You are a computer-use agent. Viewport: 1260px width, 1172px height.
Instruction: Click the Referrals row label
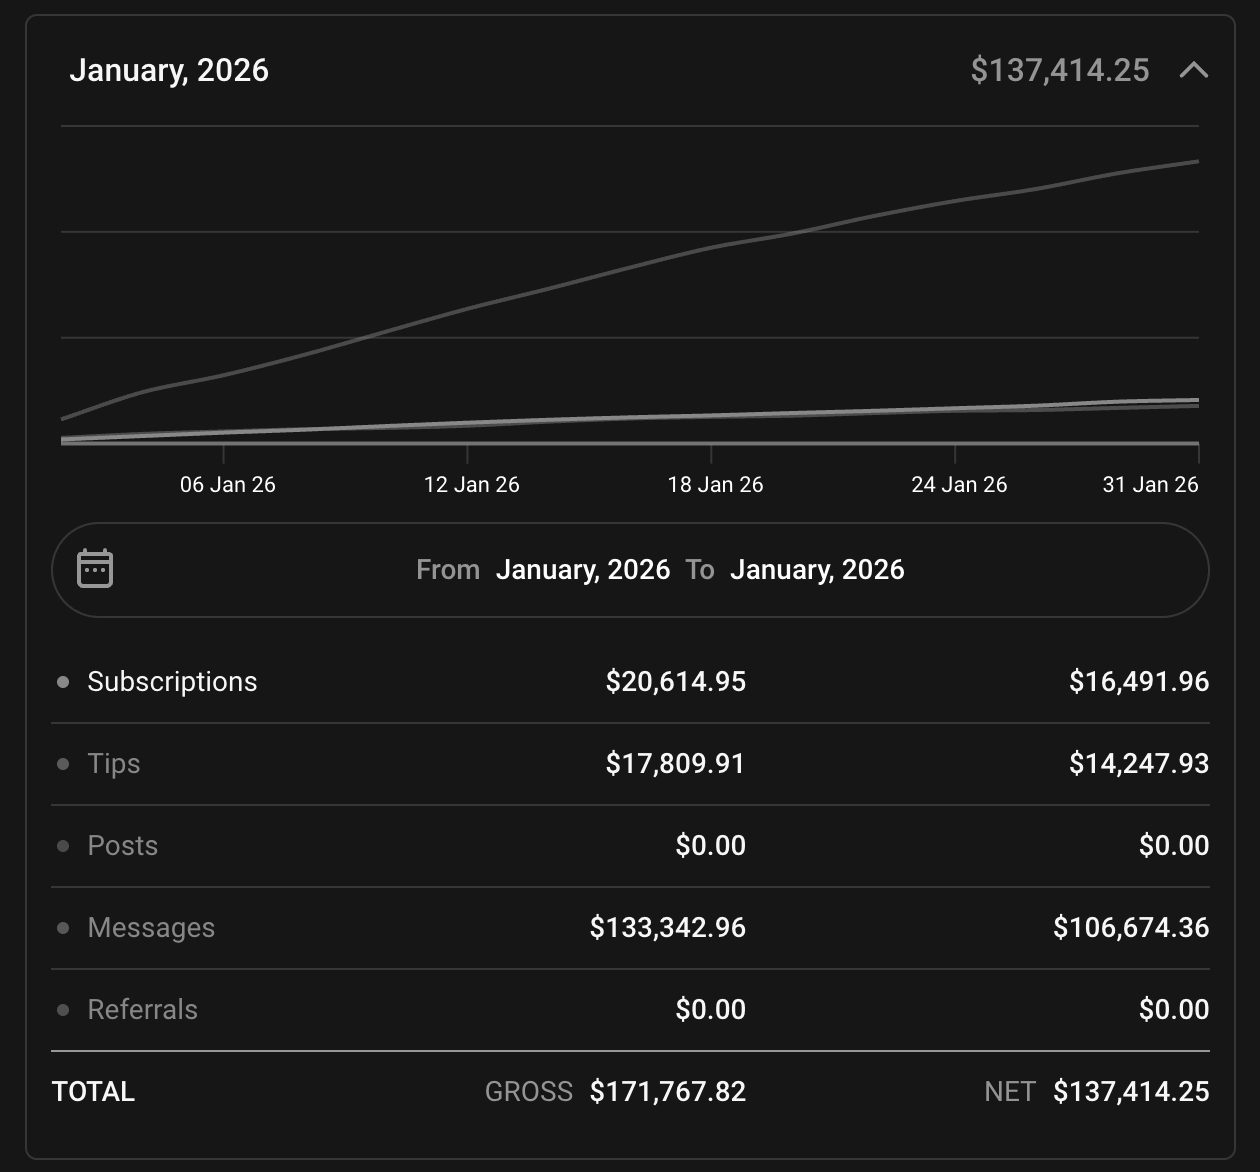pyautogui.click(x=143, y=1010)
